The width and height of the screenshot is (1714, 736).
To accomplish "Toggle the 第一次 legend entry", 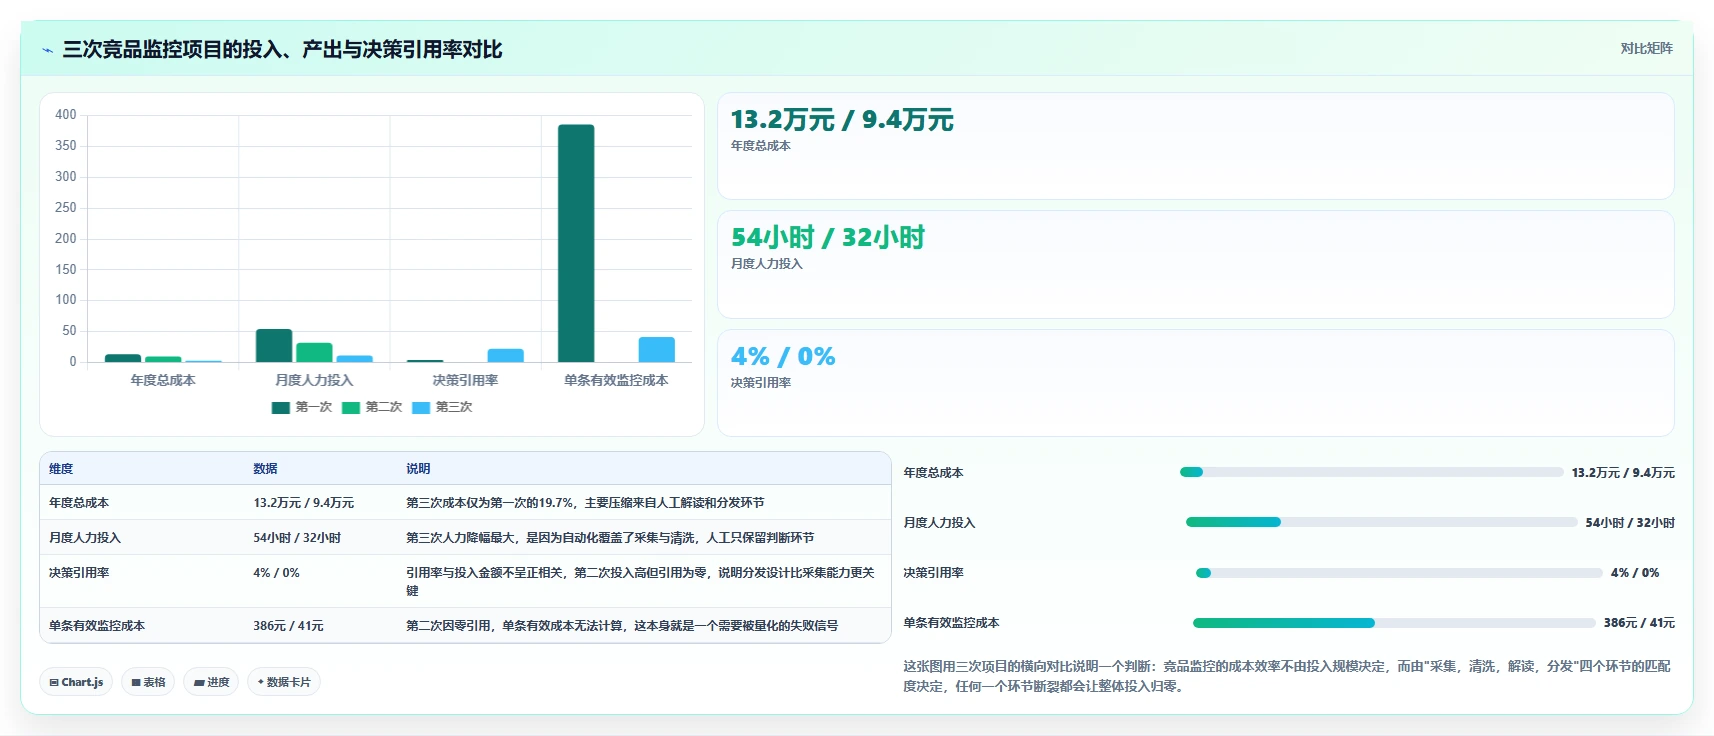I will coord(302,407).
